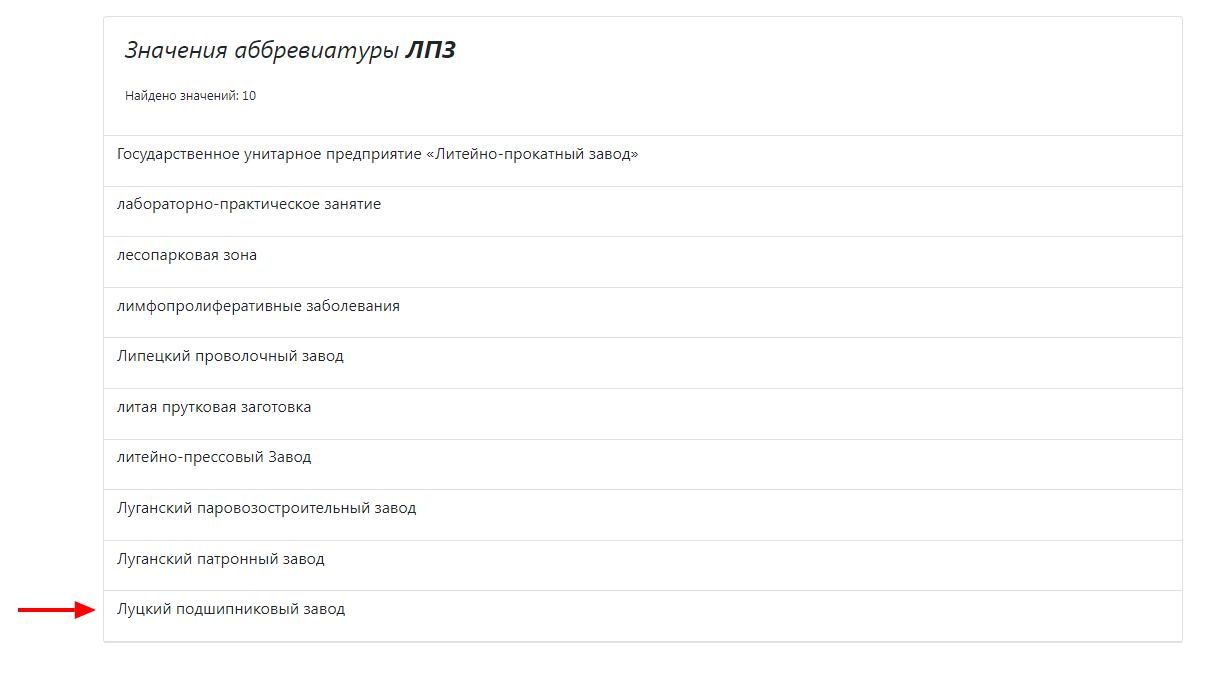Screen dimensions: 1206x675
Task: Click the 'Значения аббревиатуры' heading text
Action: (x=262, y=51)
